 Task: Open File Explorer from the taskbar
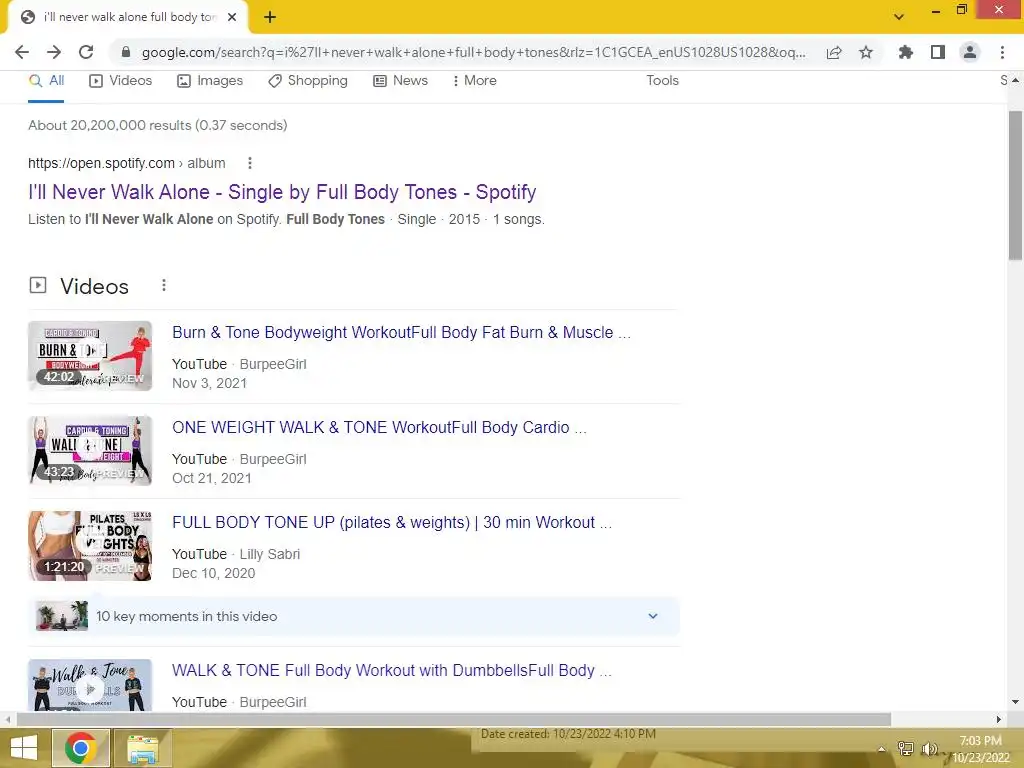143,748
